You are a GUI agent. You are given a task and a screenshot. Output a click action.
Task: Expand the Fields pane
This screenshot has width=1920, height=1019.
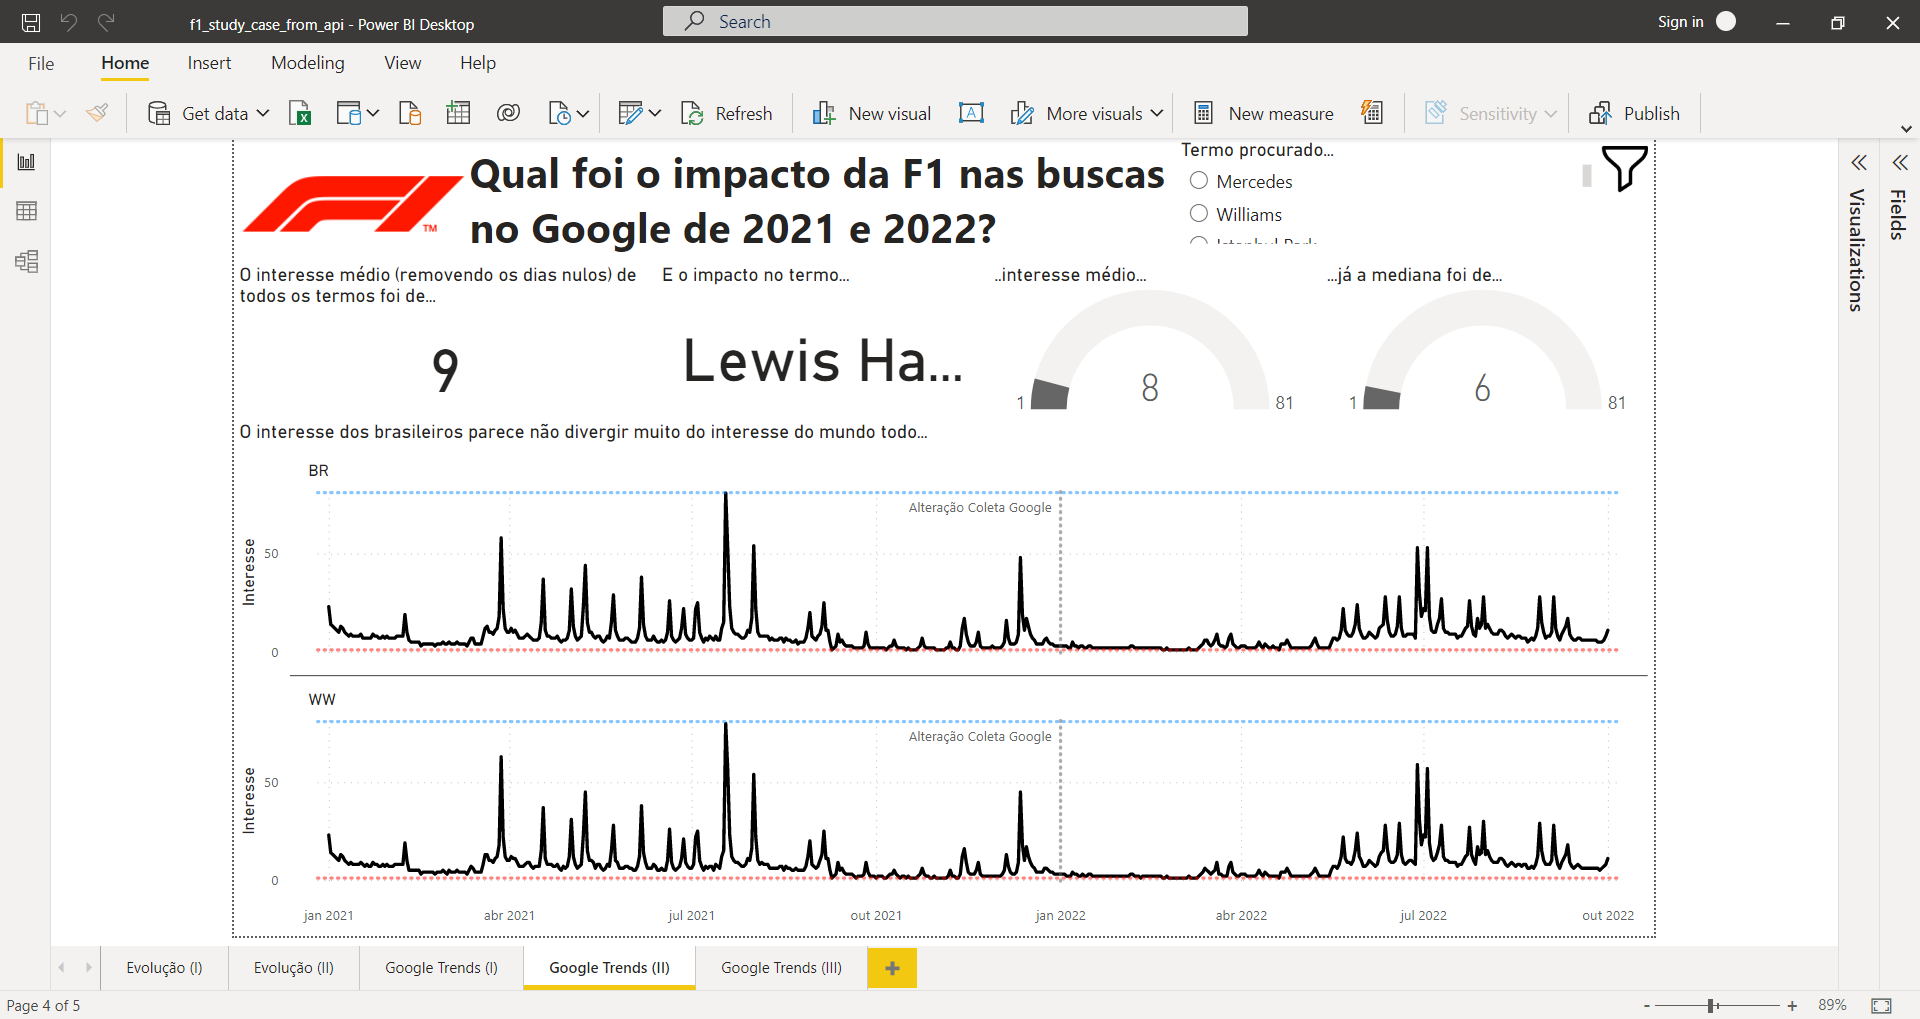[1900, 162]
